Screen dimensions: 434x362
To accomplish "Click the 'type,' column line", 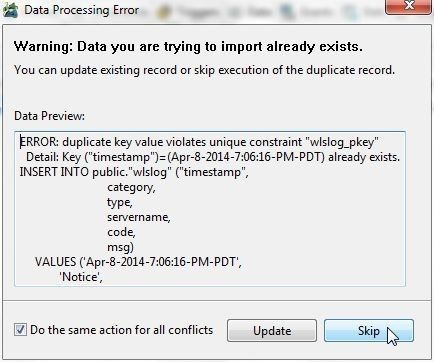I will 120,203.
